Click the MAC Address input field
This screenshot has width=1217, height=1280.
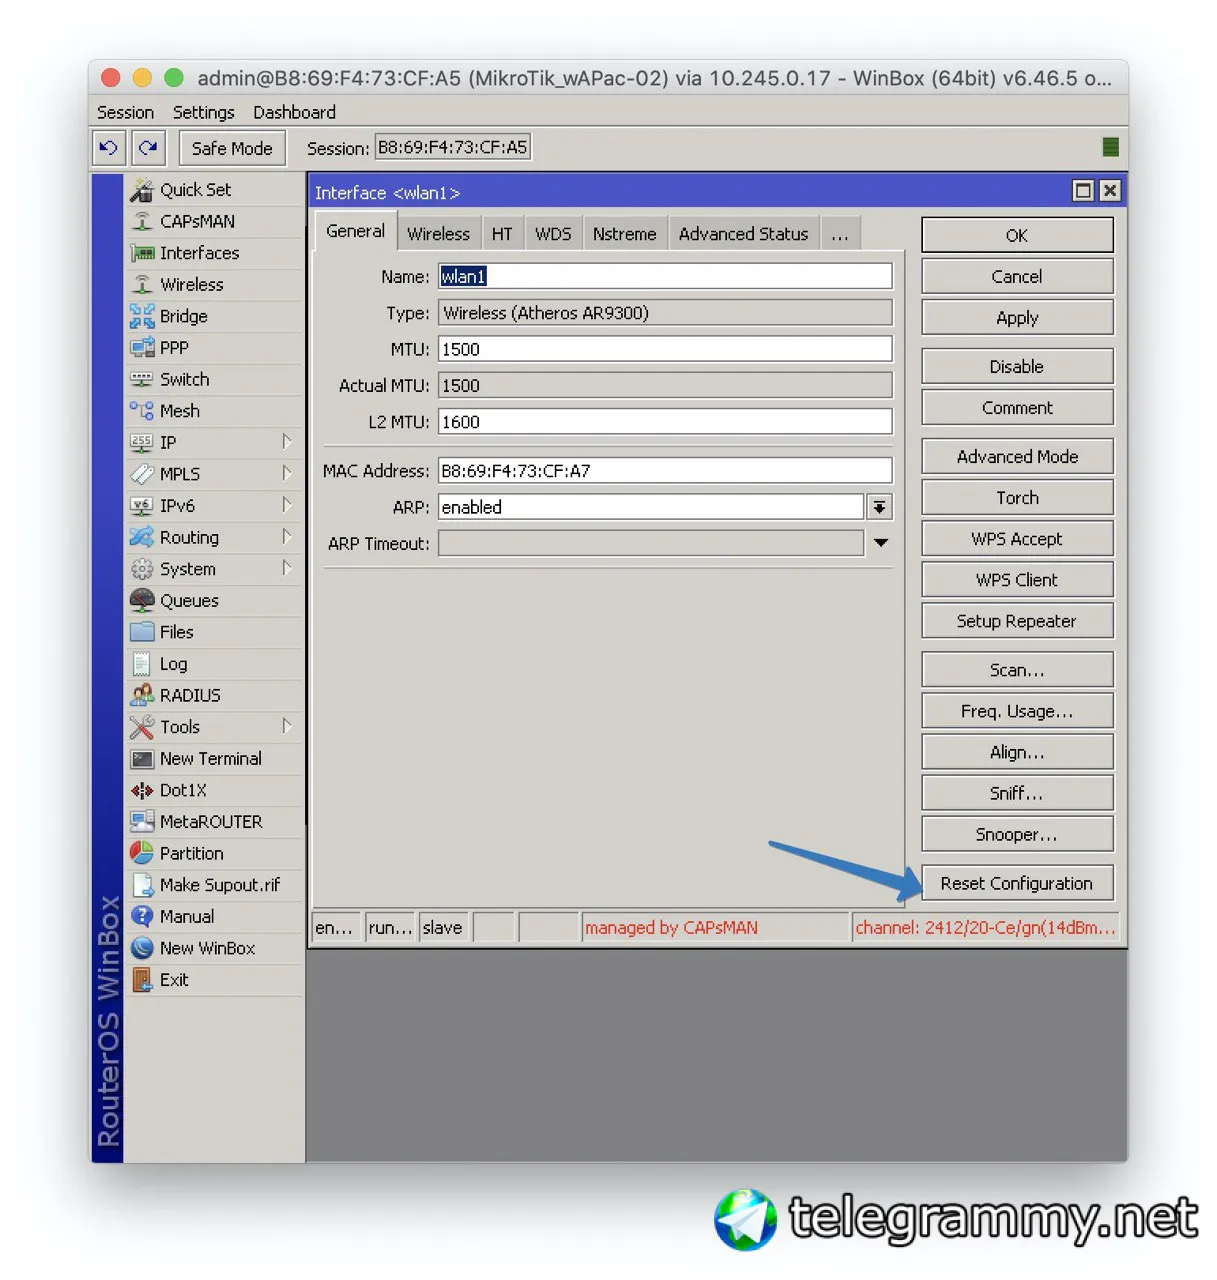pos(665,470)
